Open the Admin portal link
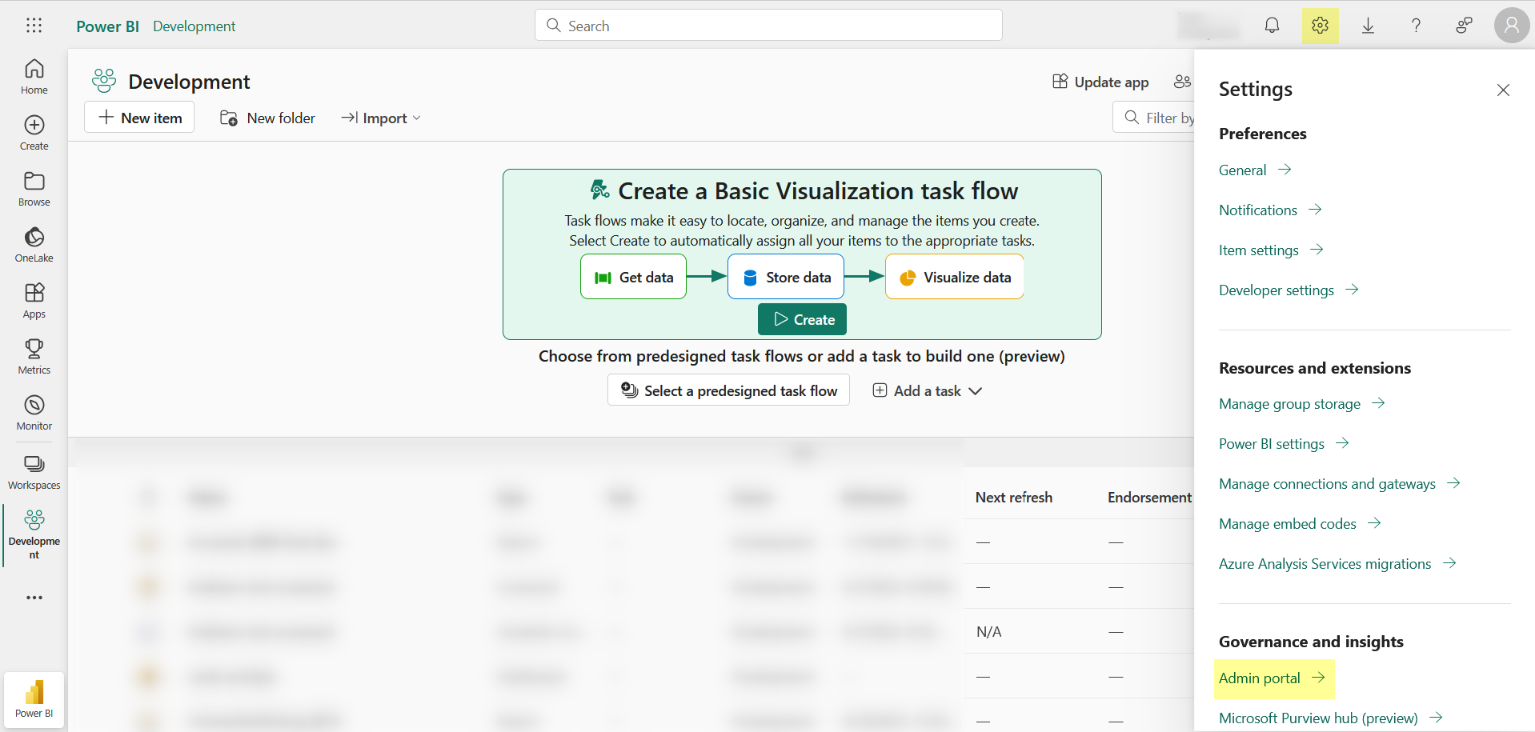 [1272, 678]
